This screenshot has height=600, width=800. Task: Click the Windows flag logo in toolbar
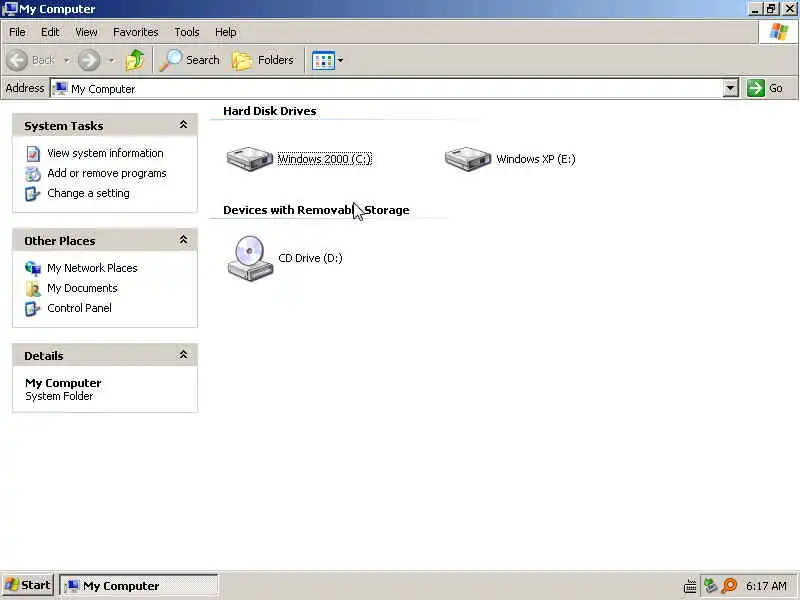pos(778,32)
